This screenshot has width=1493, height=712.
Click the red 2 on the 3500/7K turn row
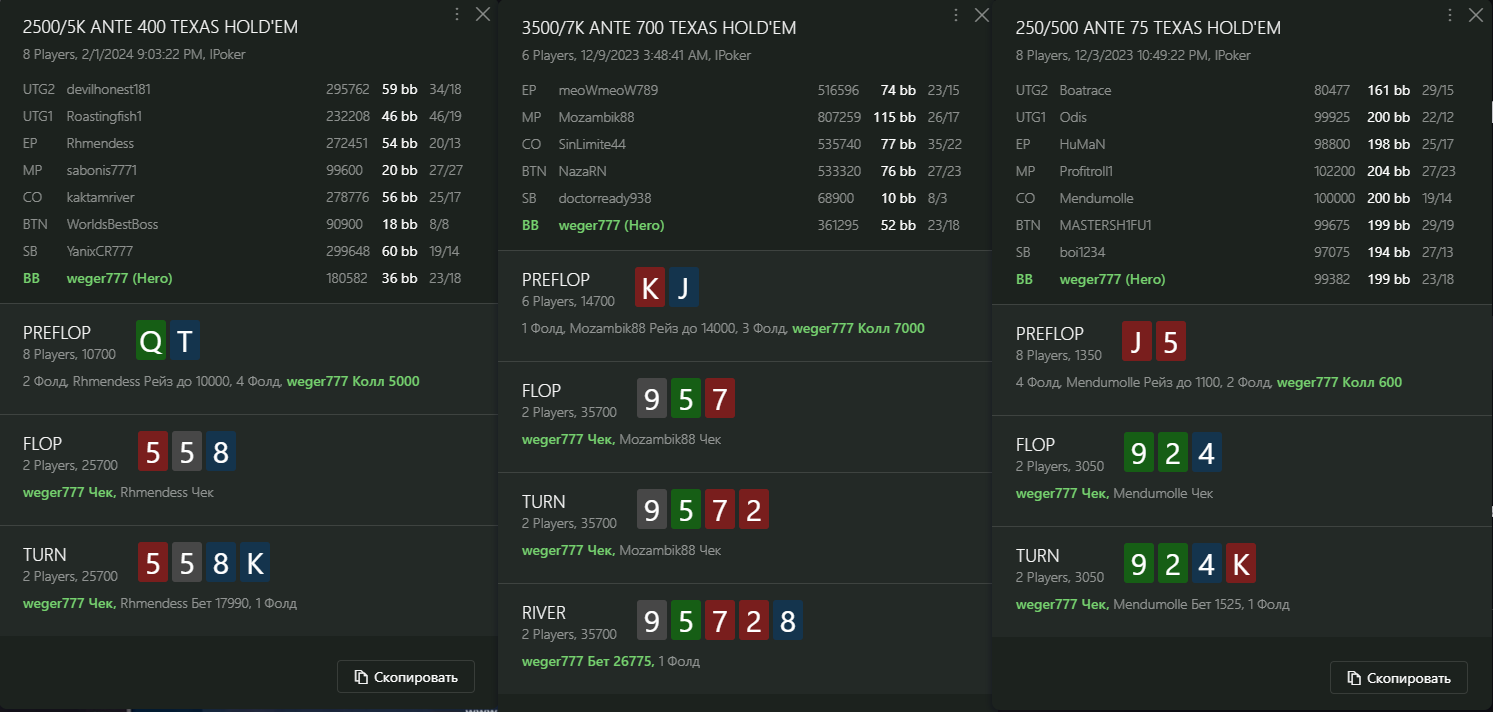753,511
